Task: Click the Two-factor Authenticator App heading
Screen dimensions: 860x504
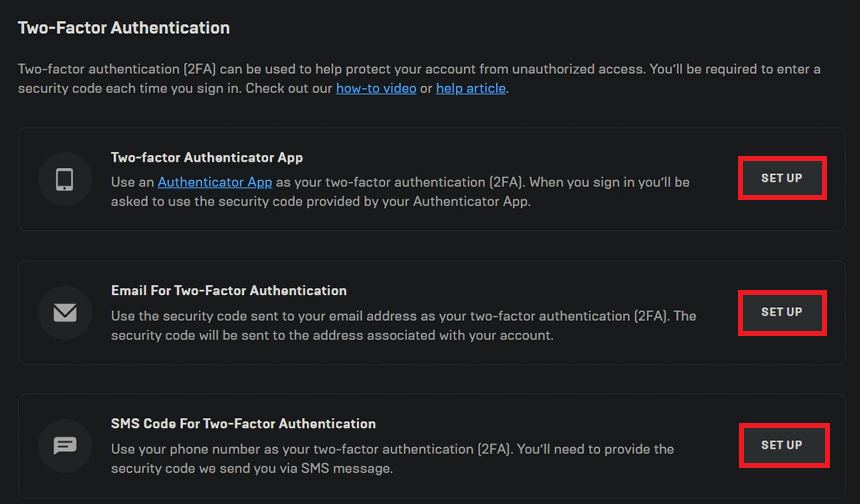Action: [207, 157]
